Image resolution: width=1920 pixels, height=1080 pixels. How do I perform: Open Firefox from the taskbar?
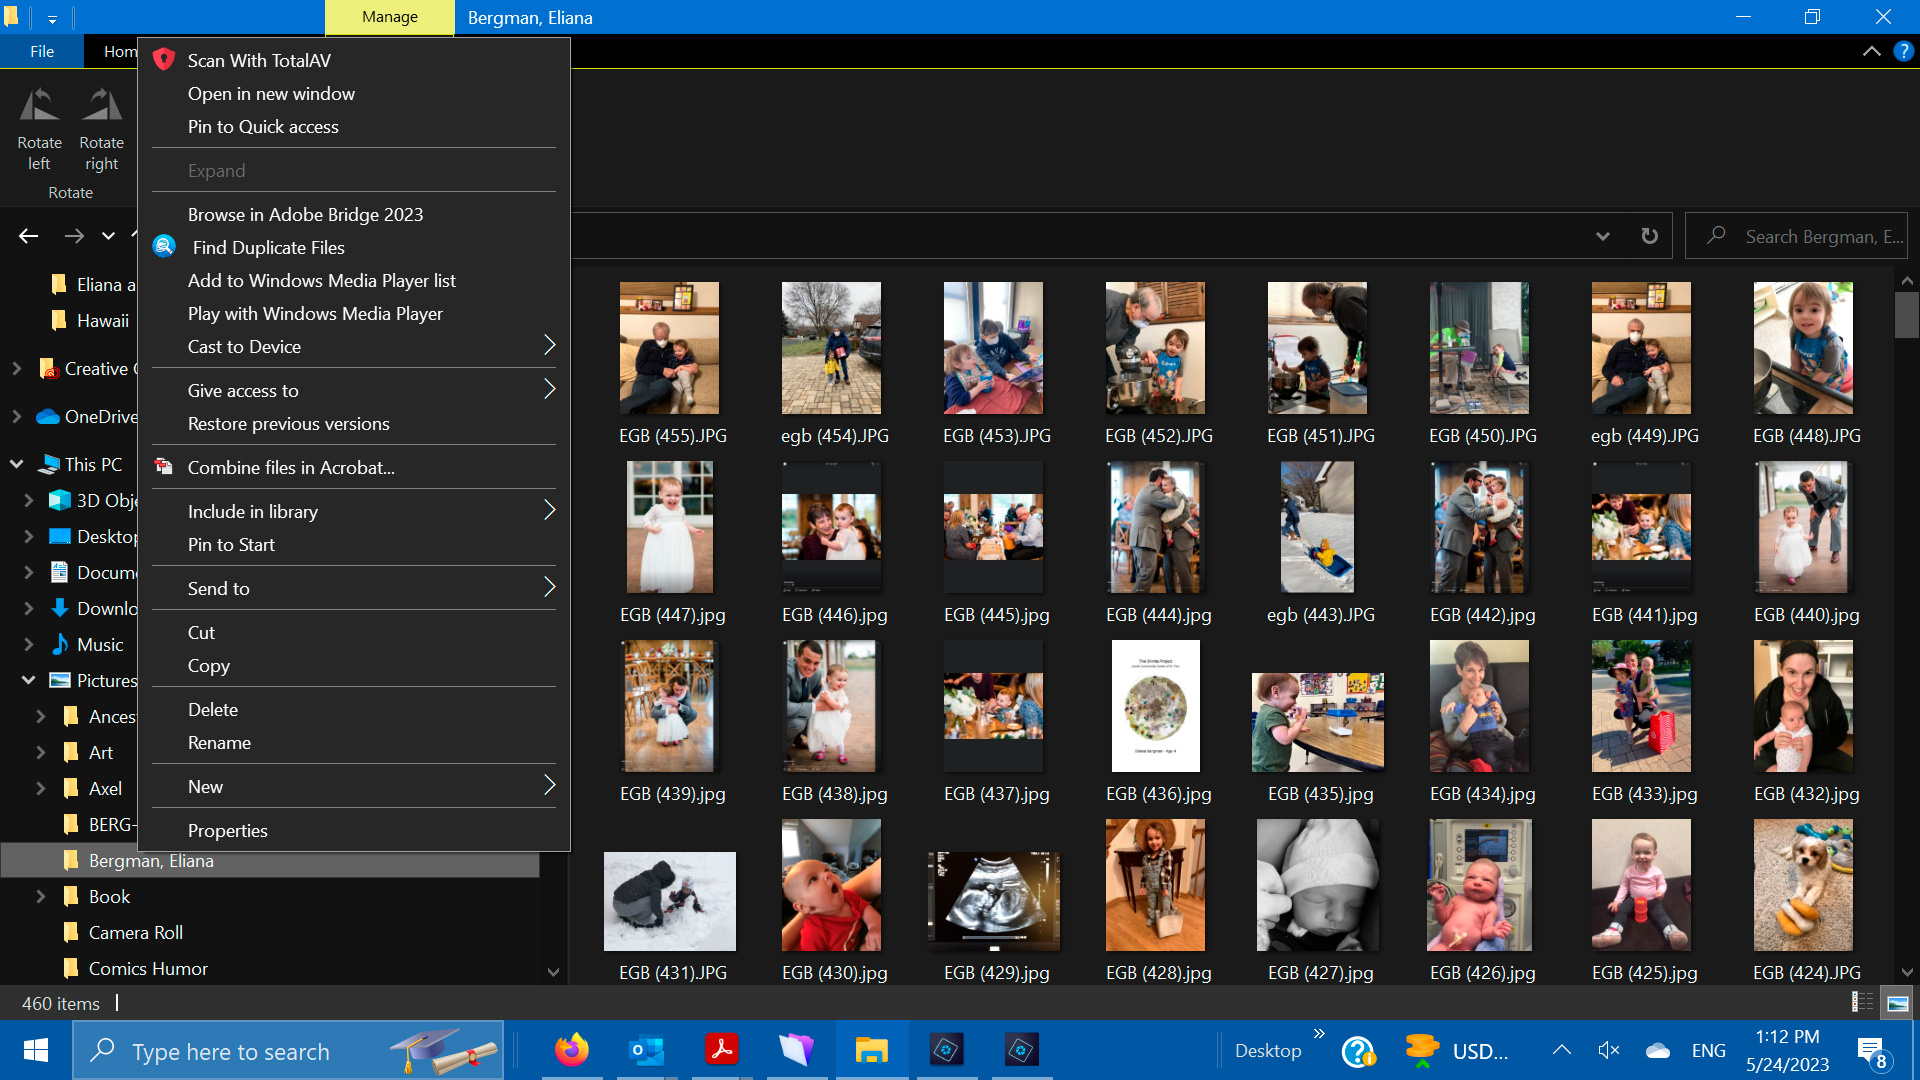click(x=572, y=1050)
